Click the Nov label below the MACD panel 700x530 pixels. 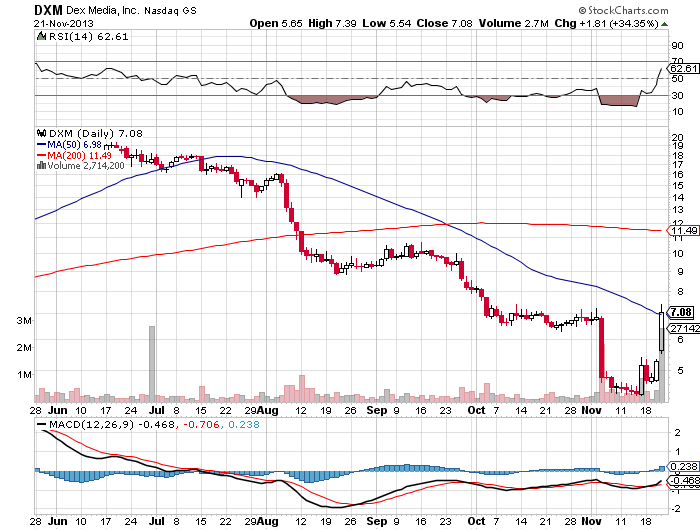coord(592,521)
